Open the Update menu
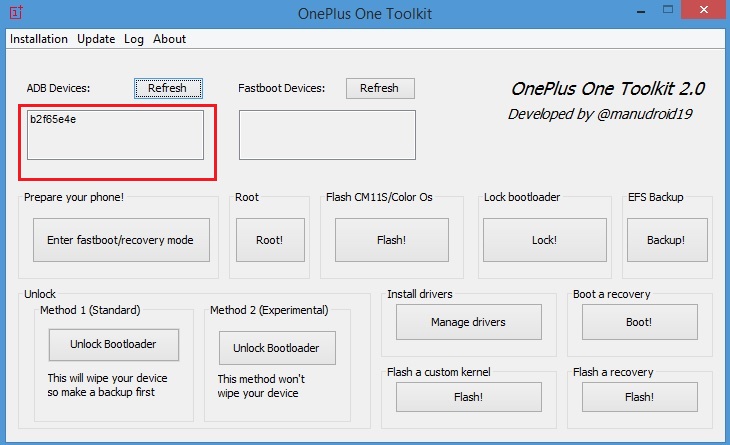This screenshot has height=445, width=730. [96, 39]
